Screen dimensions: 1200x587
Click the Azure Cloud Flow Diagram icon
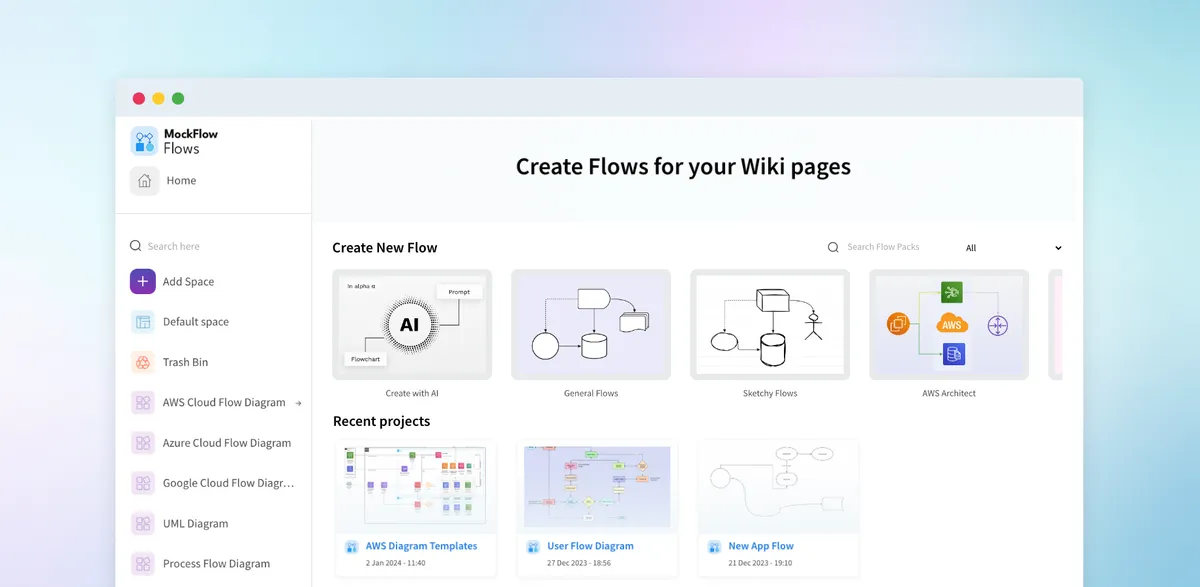tap(143, 443)
